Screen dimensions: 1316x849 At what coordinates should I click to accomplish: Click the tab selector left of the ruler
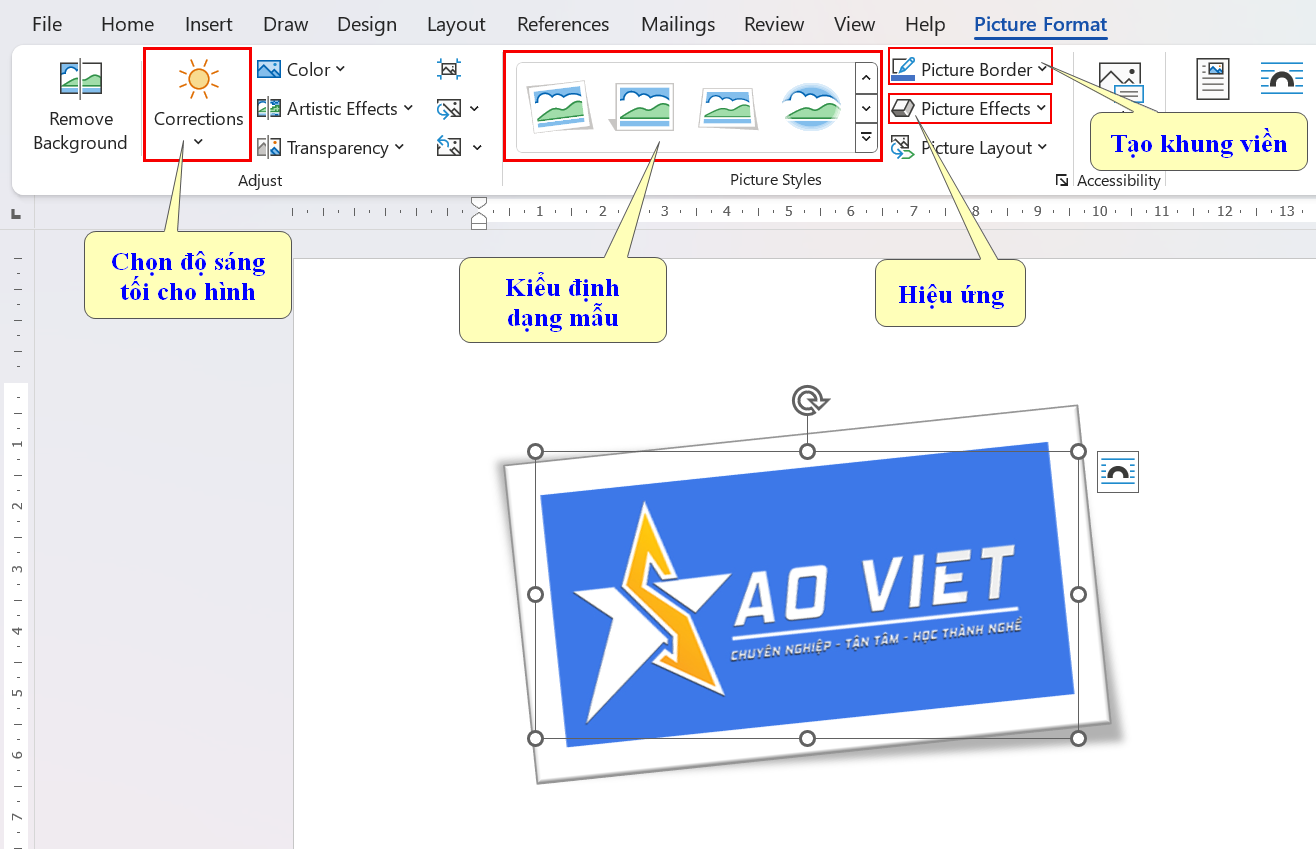tap(16, 213)
